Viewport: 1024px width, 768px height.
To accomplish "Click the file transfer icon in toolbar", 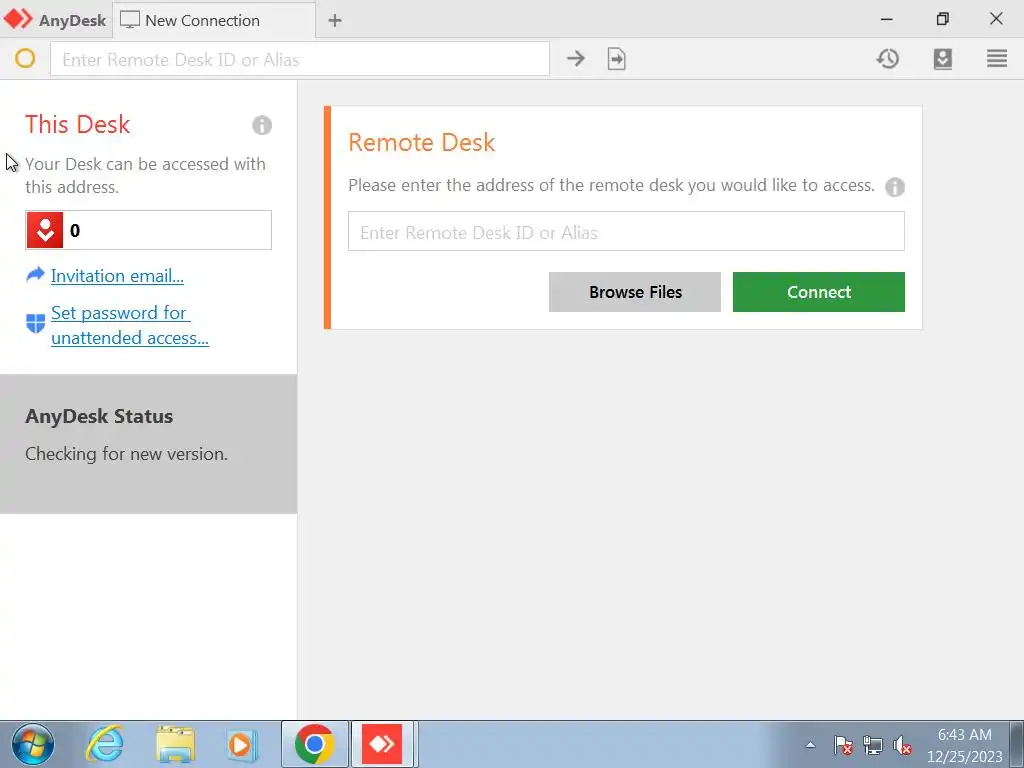I will [616, 59].
